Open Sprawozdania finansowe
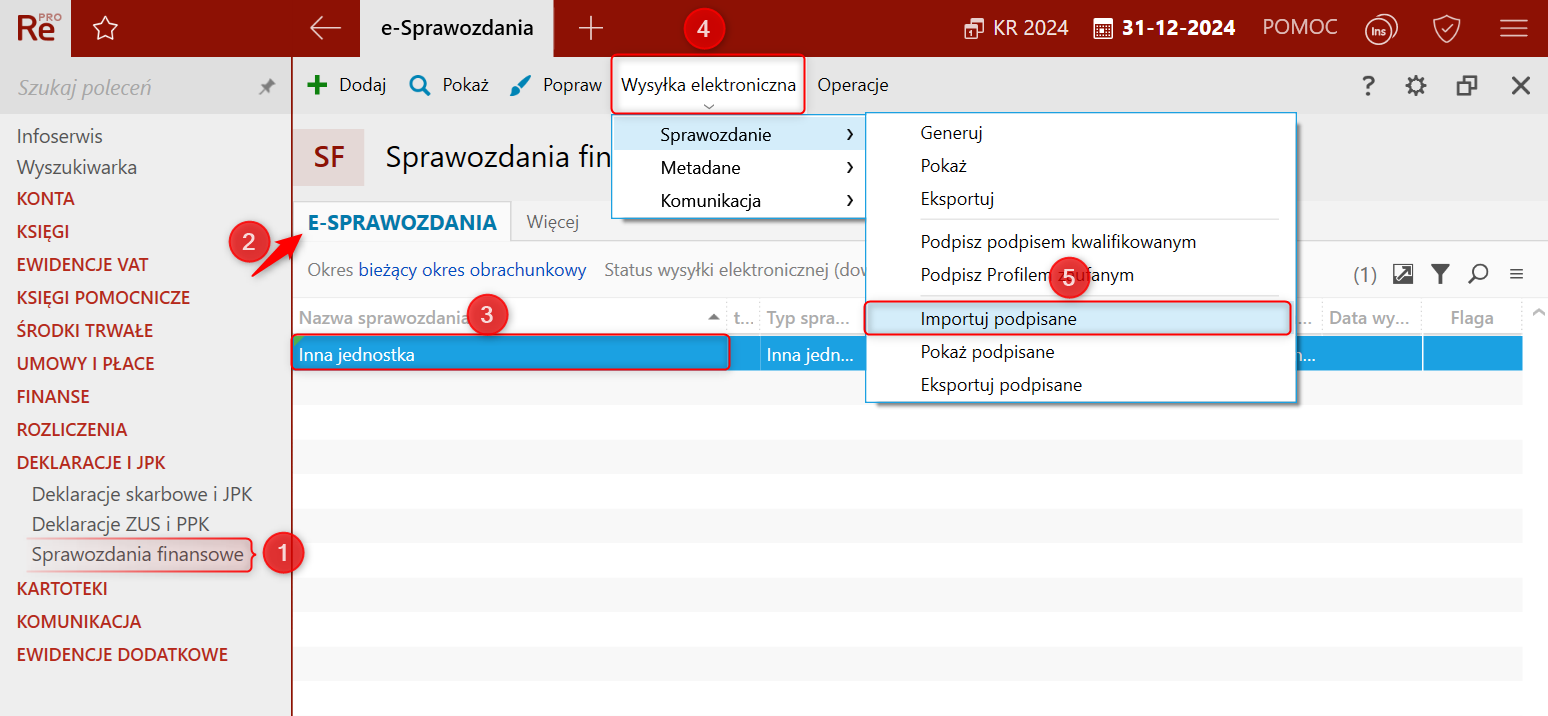The height and width of the screenshot is (716, 1548). [x=138, y=554]
